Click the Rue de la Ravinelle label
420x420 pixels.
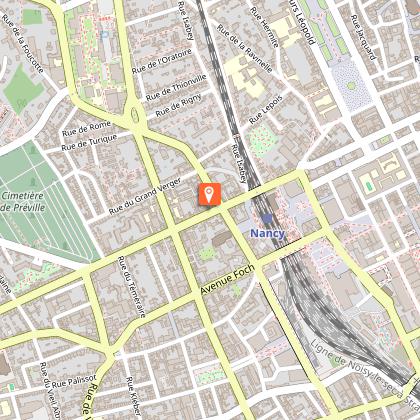(x=245, y=49)
